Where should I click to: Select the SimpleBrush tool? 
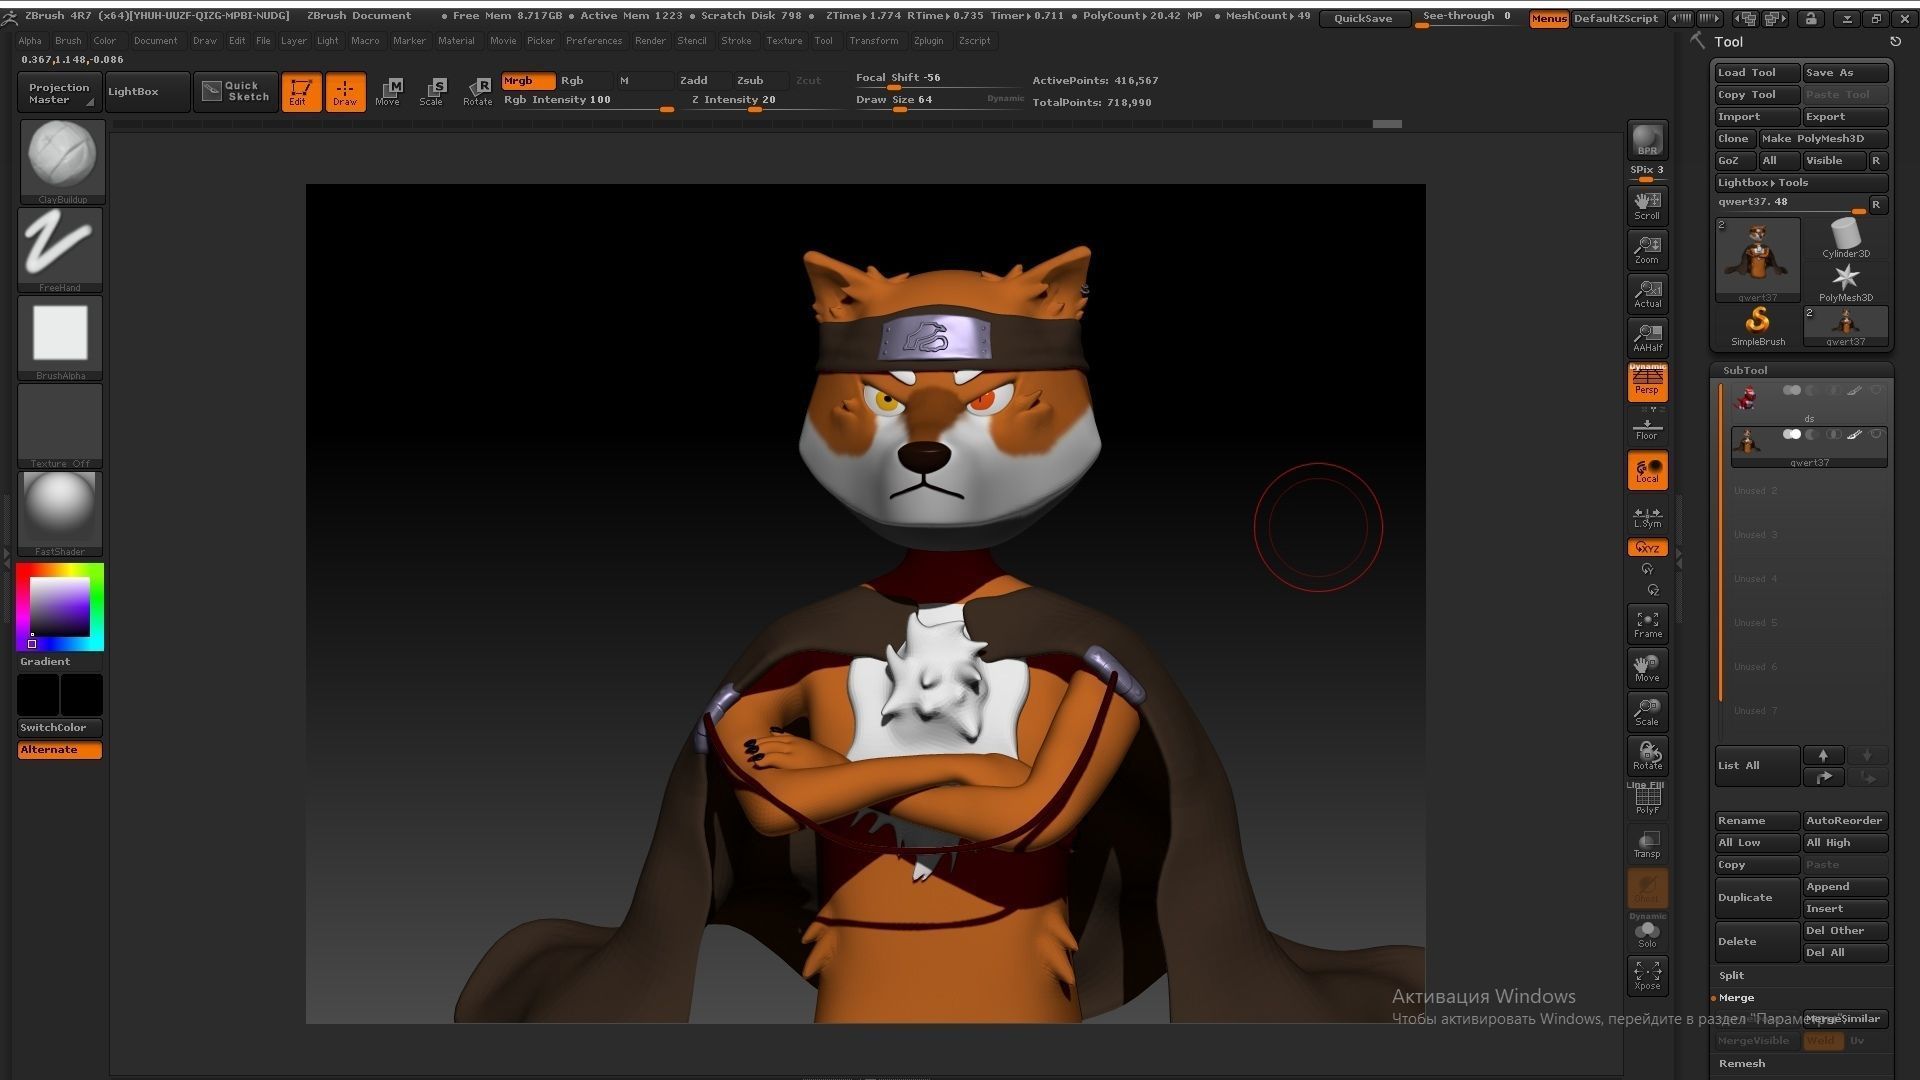click(x=1757, y=326)
